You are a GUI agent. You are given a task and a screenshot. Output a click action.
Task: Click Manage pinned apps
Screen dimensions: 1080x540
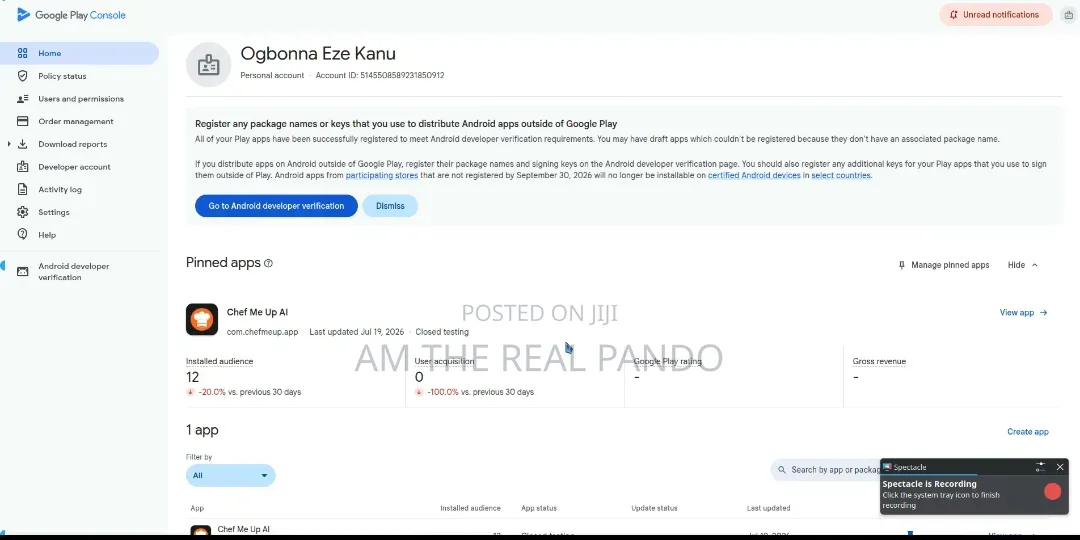coord(944,265)
